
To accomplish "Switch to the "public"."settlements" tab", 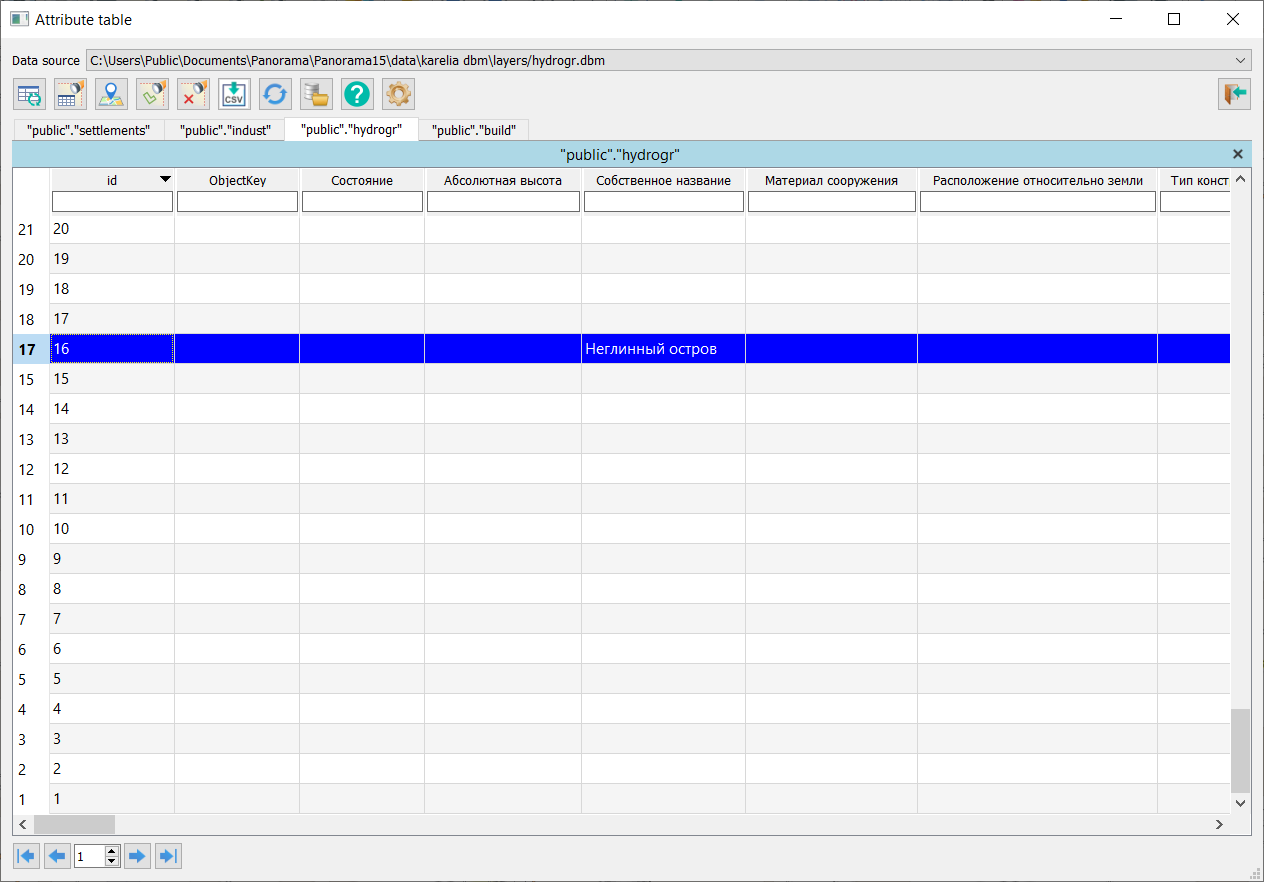I will click(89, 130).
